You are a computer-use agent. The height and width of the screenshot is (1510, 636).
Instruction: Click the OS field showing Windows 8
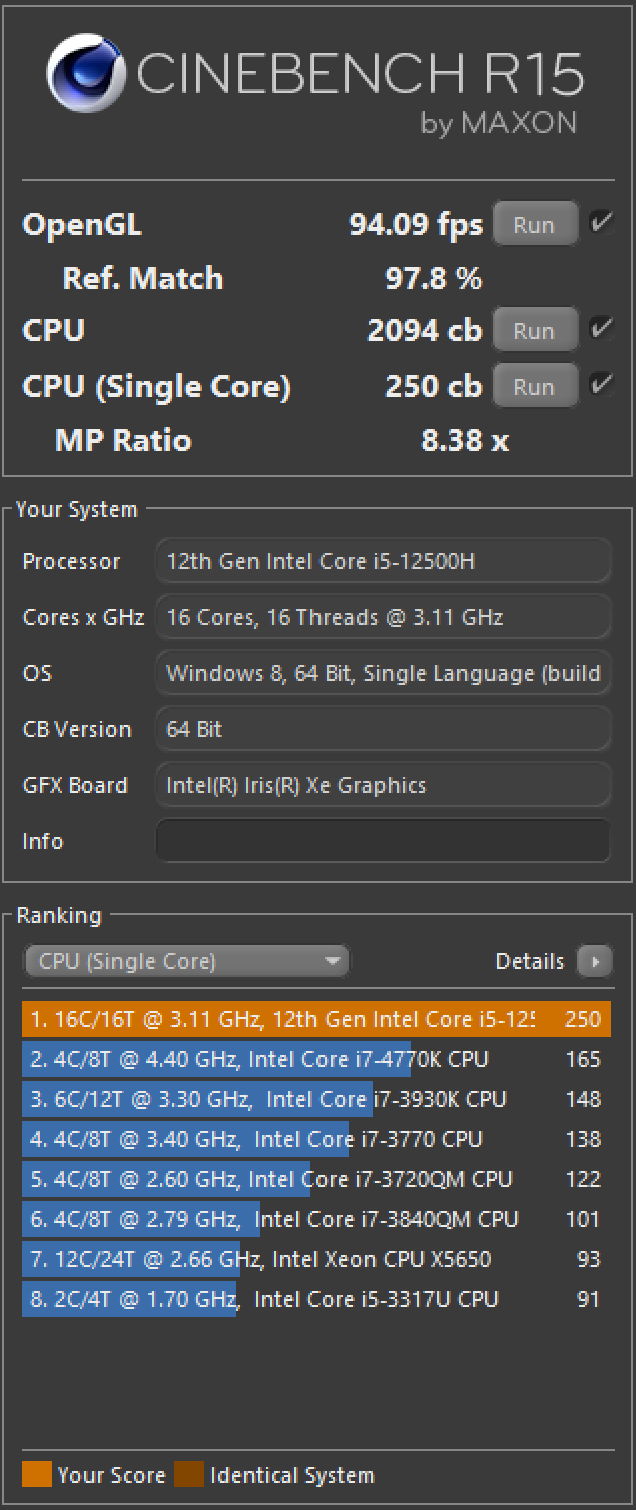tap(383, 673)
